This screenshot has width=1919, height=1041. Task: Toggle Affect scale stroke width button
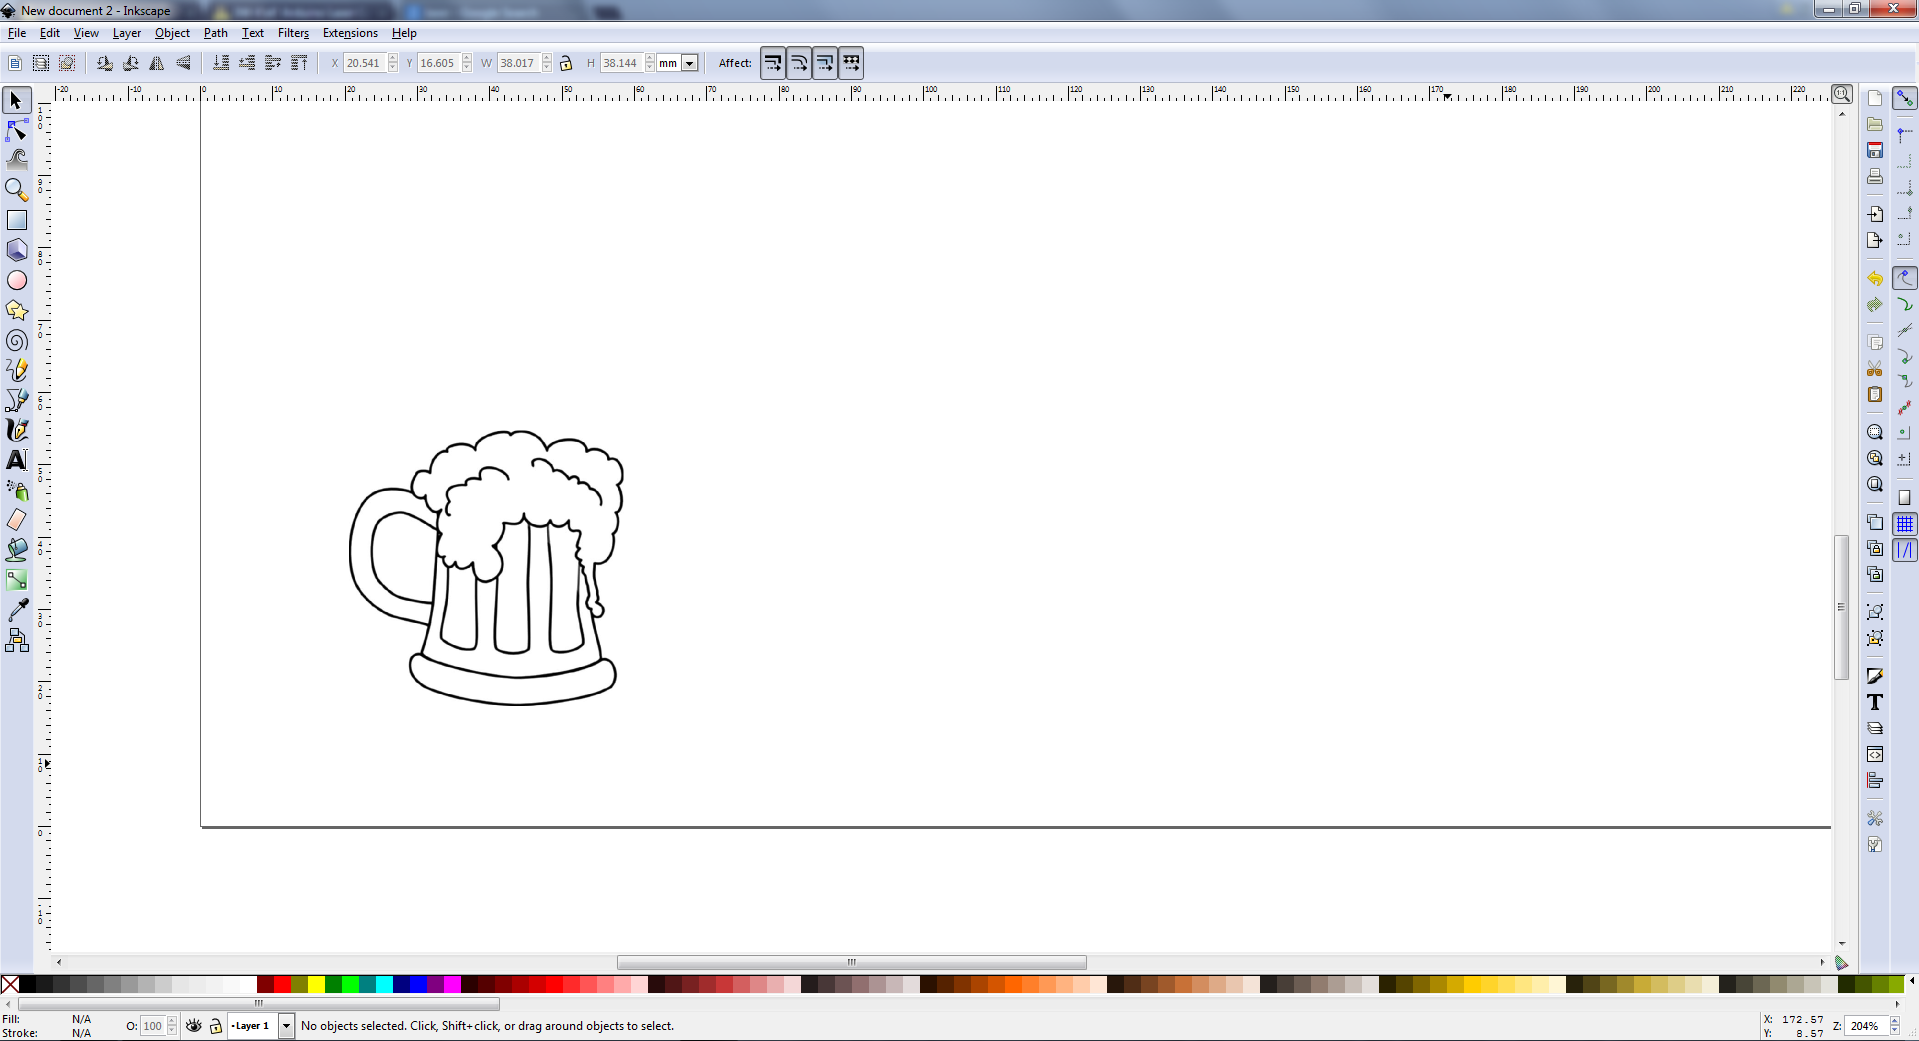click(773, 63)
